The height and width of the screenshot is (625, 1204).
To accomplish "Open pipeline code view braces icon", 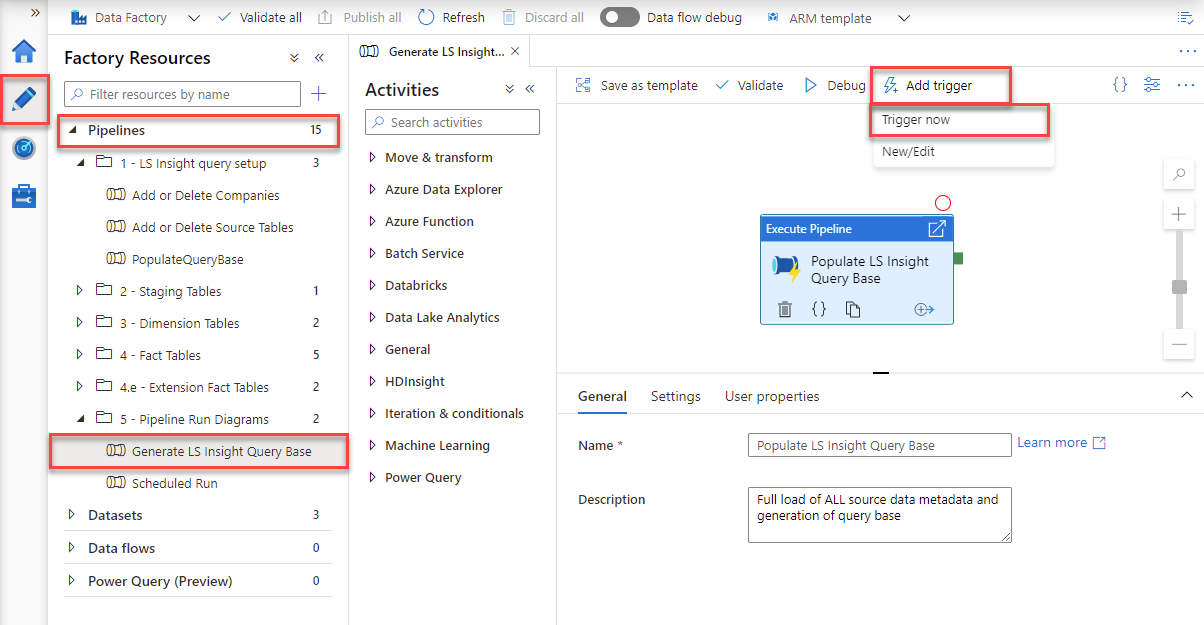I will 1120,85.
